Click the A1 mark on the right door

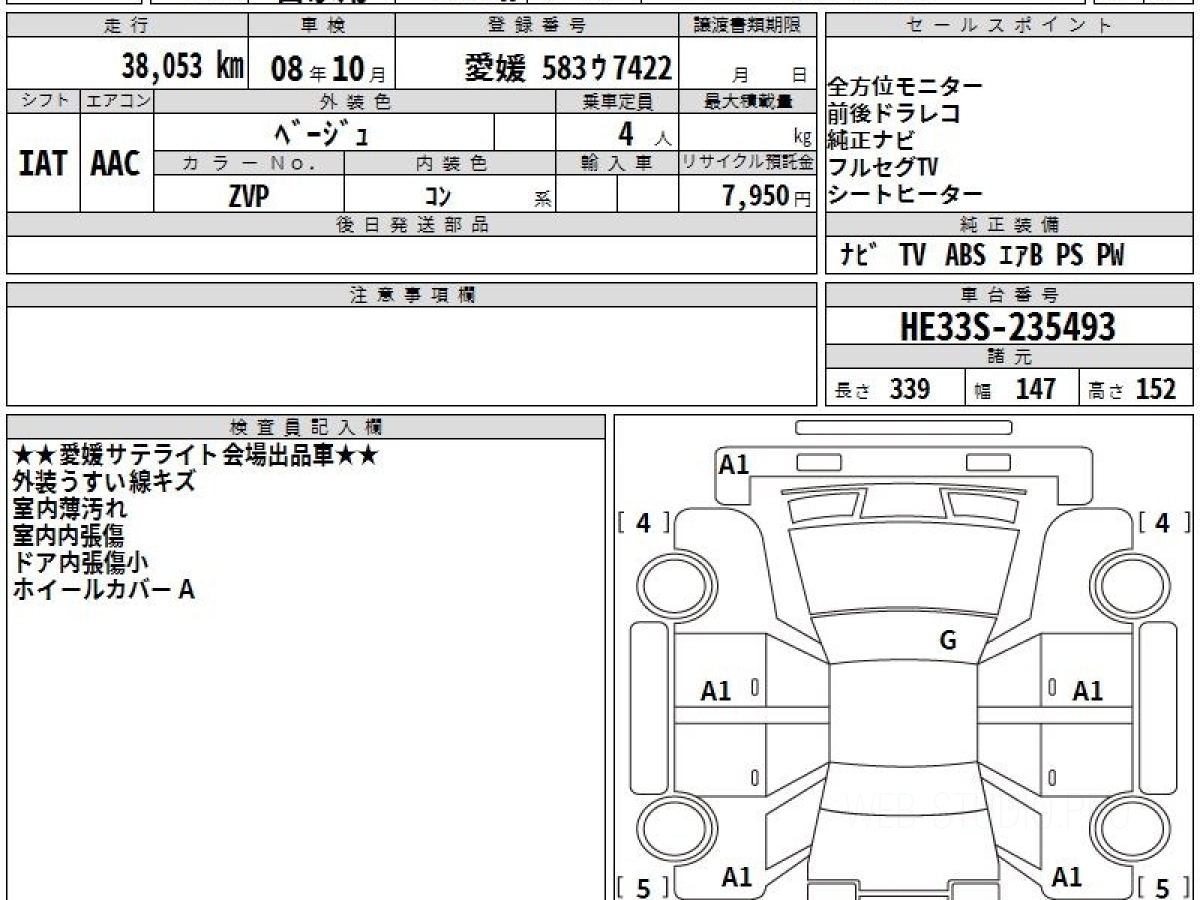tap(1087, 690)
